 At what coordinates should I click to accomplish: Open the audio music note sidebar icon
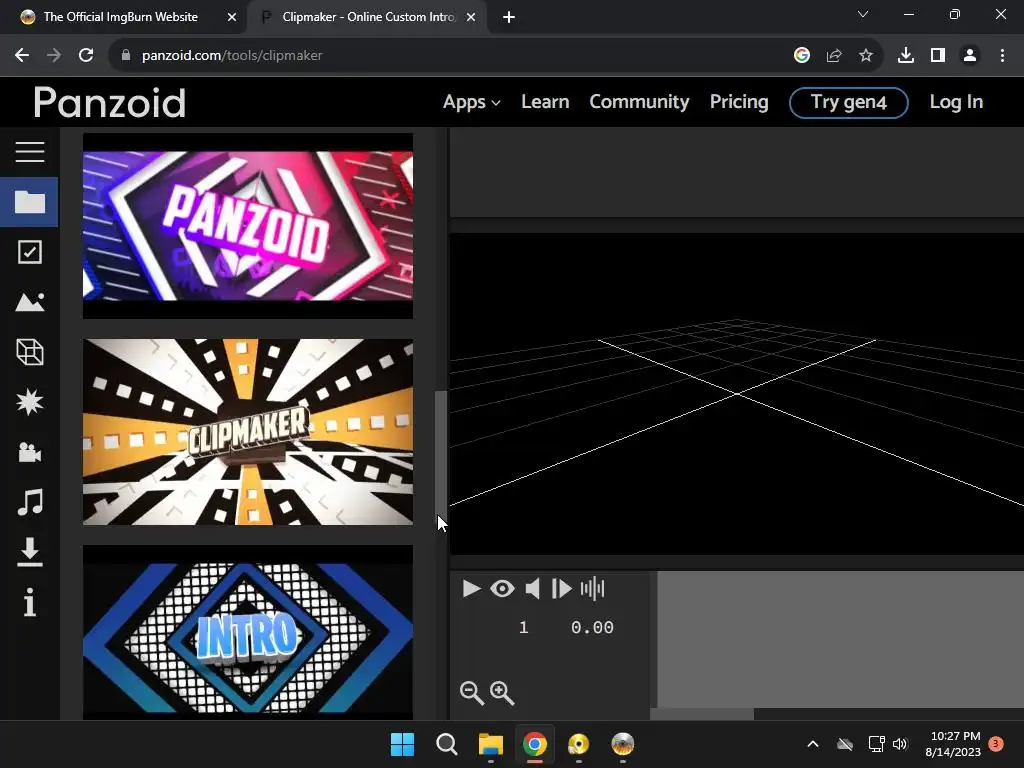(x=29, y=502)
